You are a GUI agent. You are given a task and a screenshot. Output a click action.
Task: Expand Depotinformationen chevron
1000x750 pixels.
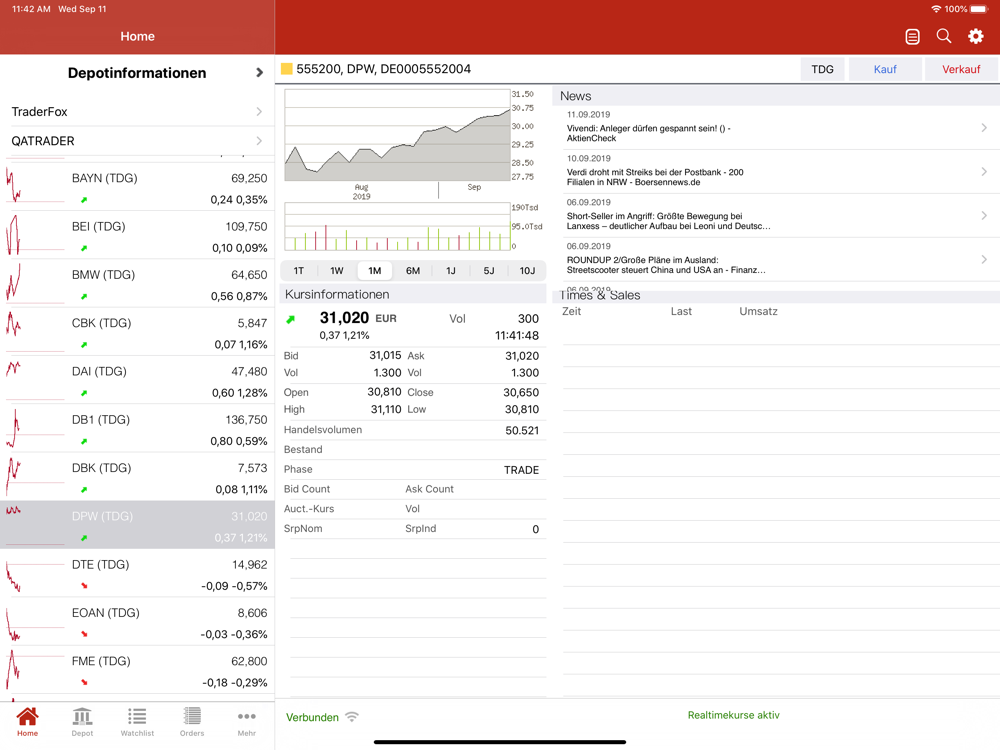pyautogui.click(x=259, y=73)
